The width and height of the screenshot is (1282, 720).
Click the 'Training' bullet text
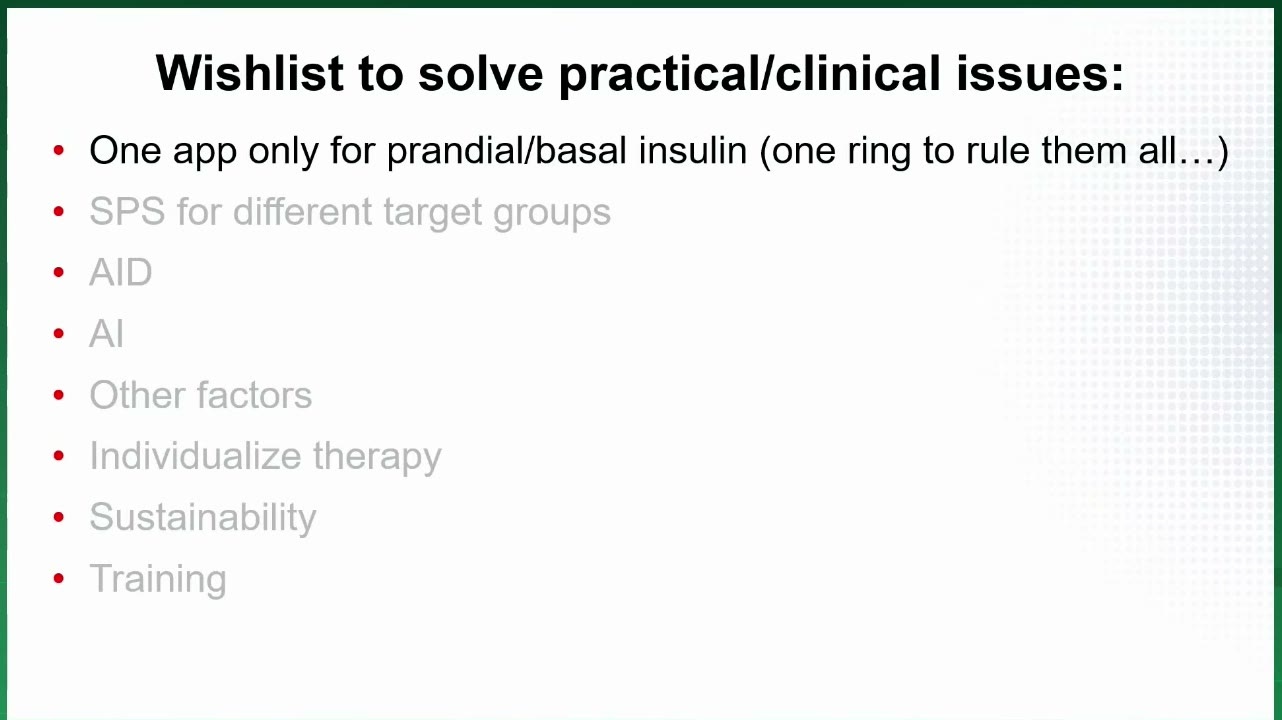point(157,579)
